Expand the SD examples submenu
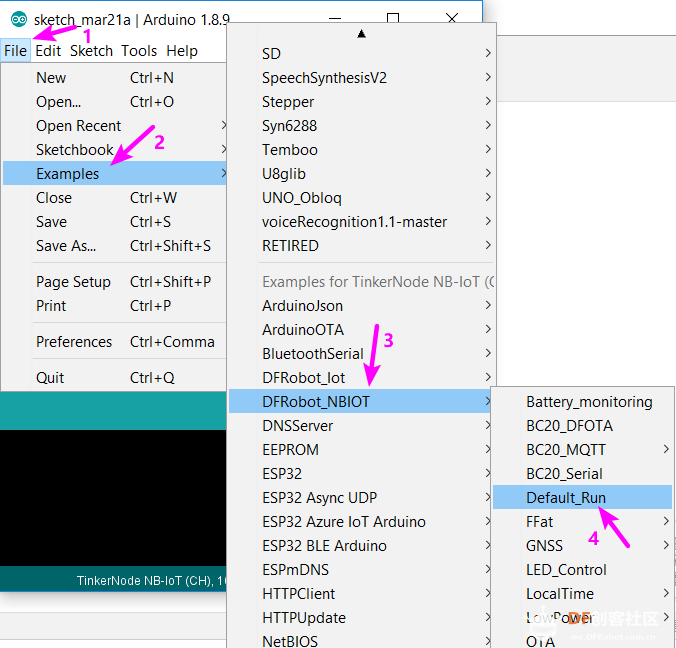This screenshot has height=648, width=676. pyautogui.click(x=361, y=54)
